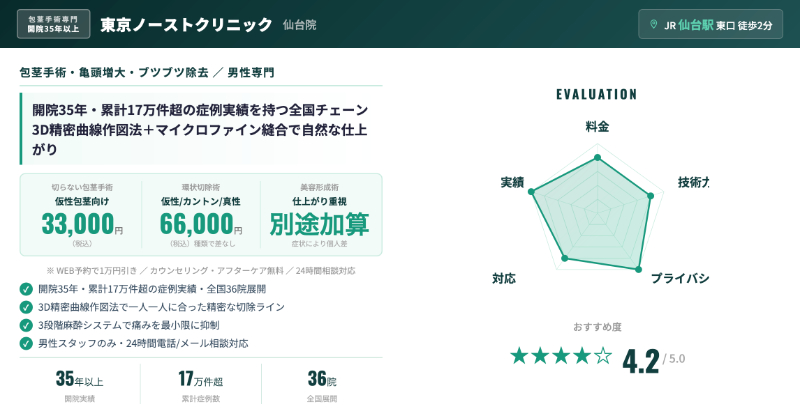Click the first filled rating star

tap(519, 355)
